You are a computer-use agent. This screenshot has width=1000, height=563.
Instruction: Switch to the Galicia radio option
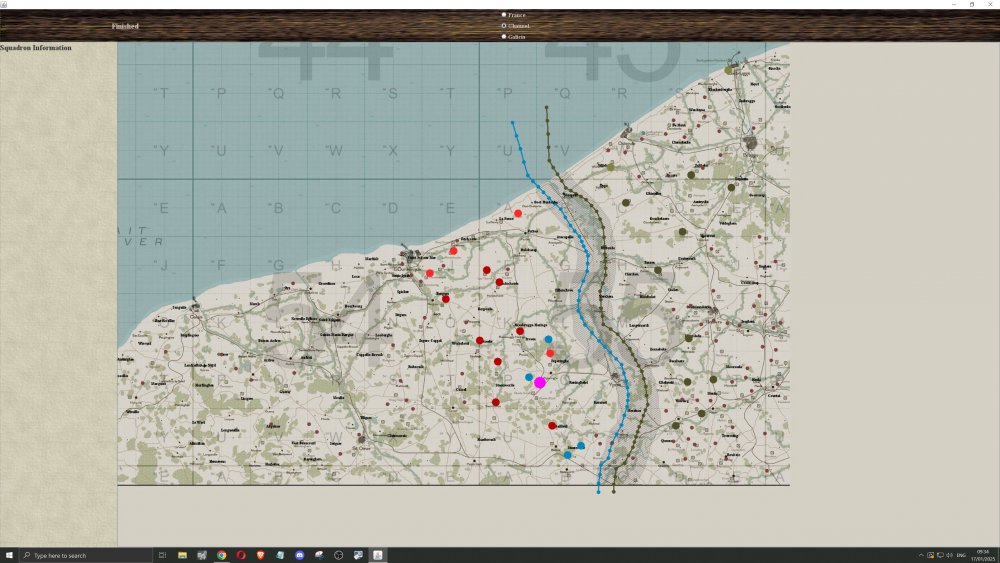click(504, 37)
